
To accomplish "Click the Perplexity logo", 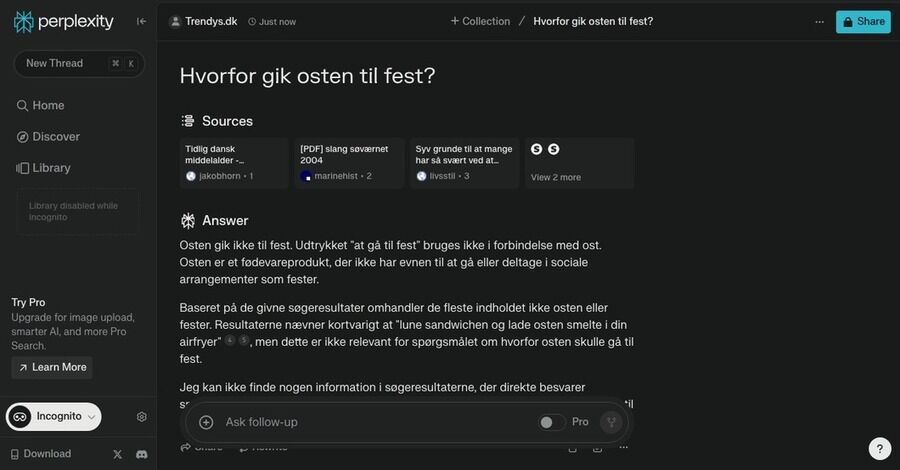I will point(64,21).
